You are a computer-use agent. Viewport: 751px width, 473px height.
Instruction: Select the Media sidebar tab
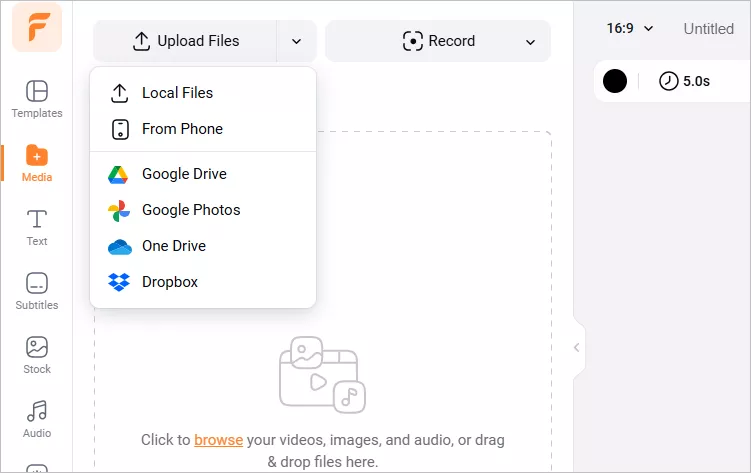[x=37, y=163]
